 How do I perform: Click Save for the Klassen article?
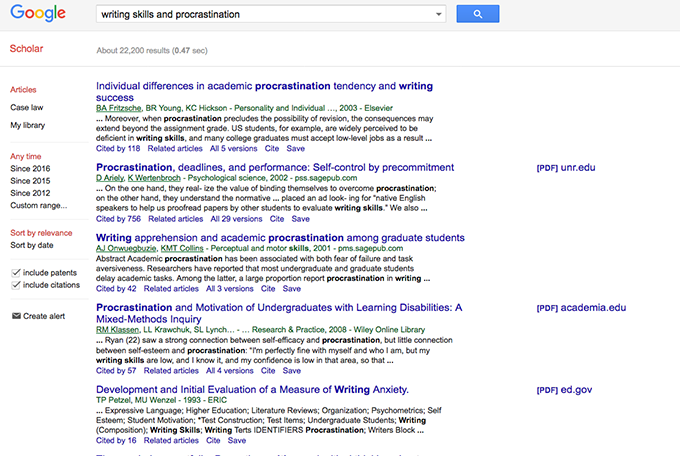[x=291, y=371]
